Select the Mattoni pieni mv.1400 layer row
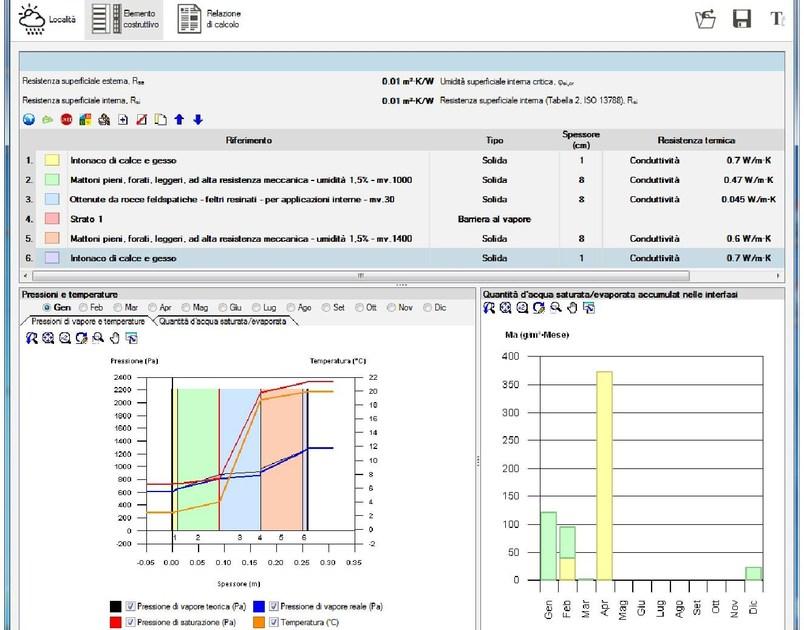This screenshot has height=630, width=804. click(403, 238)
